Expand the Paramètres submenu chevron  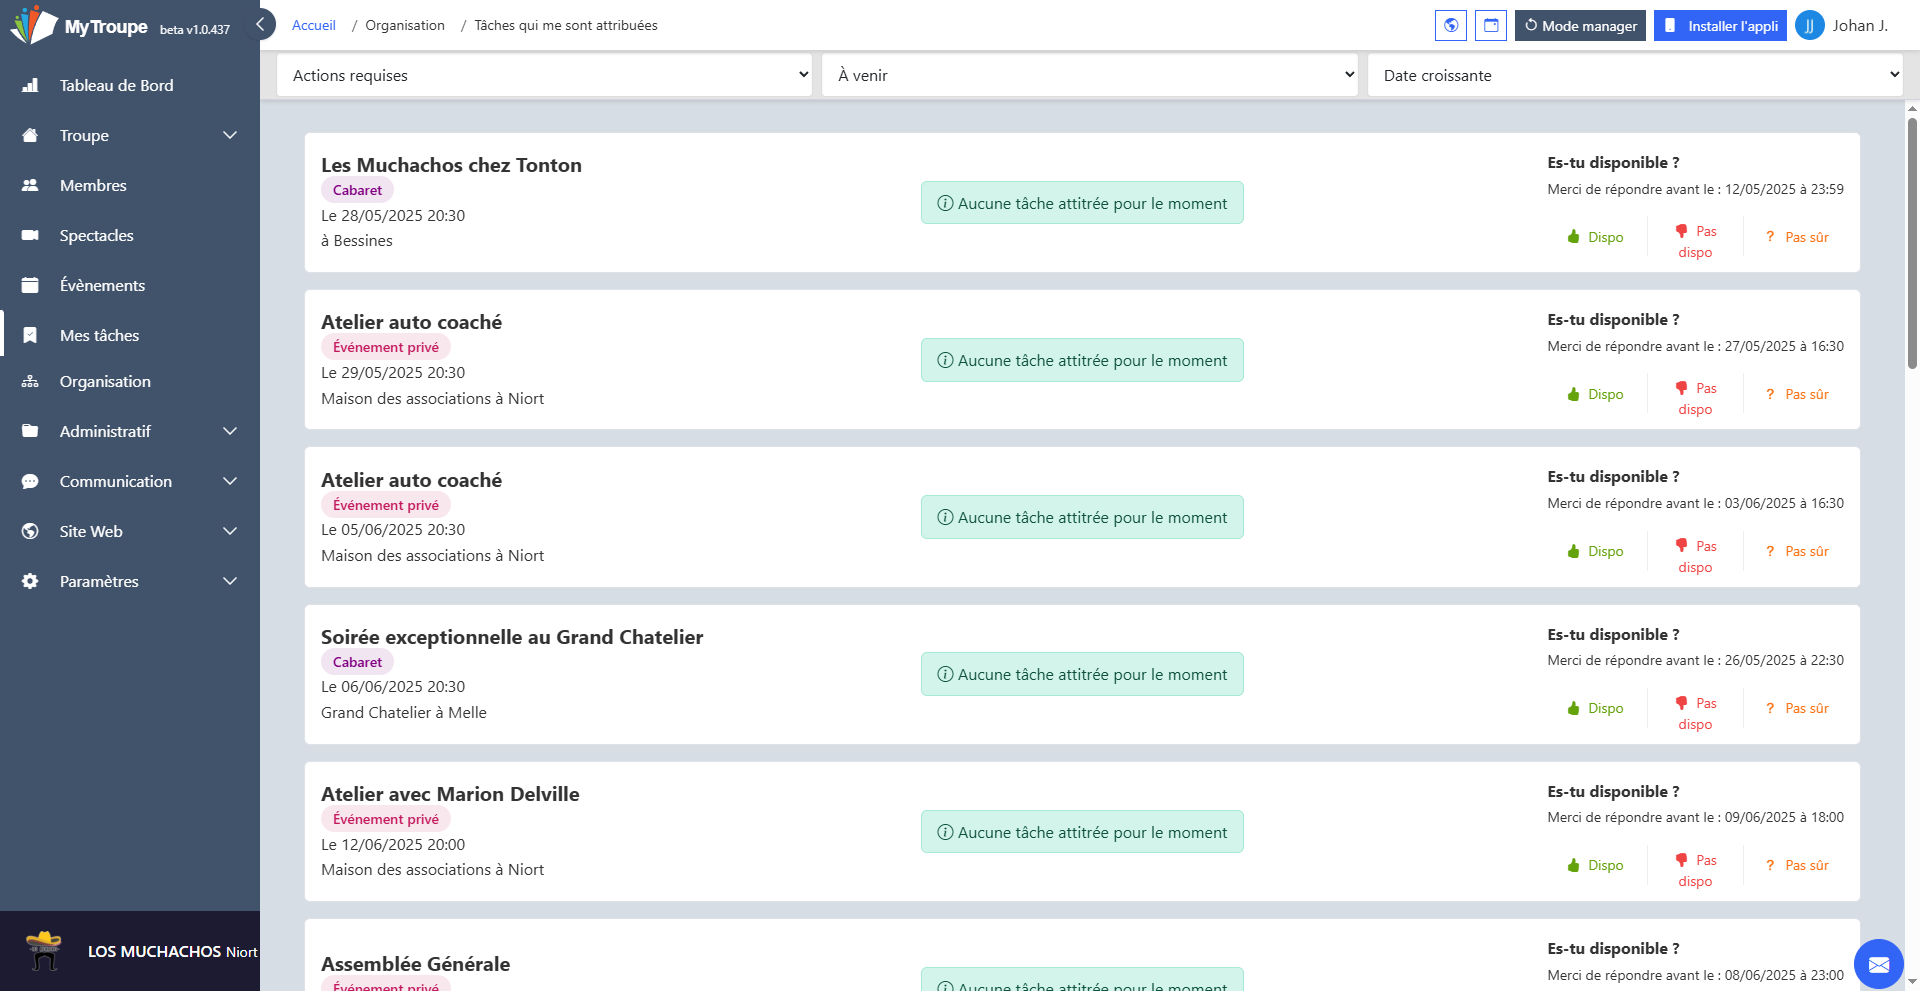230,581
